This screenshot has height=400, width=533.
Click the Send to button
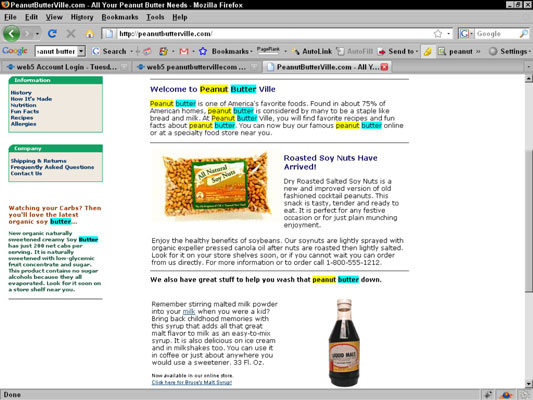(x=398, y=51)
